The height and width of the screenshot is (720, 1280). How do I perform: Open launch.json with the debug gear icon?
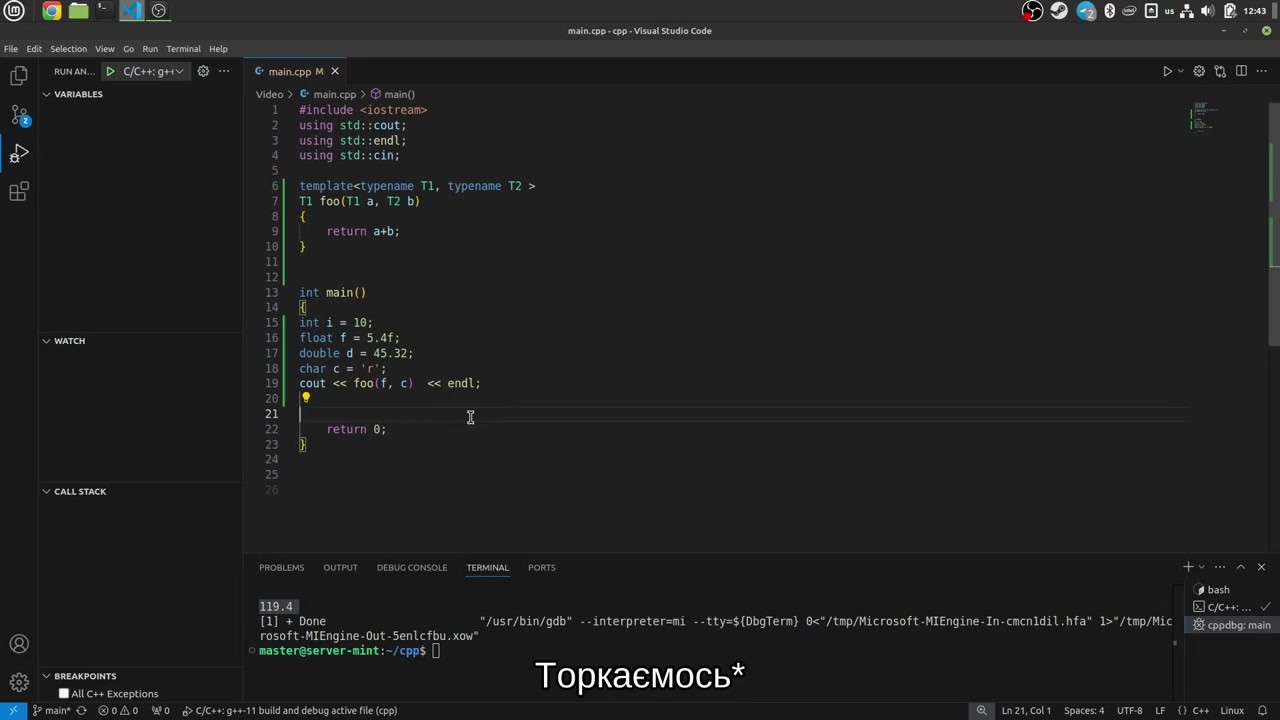point(203,72)
